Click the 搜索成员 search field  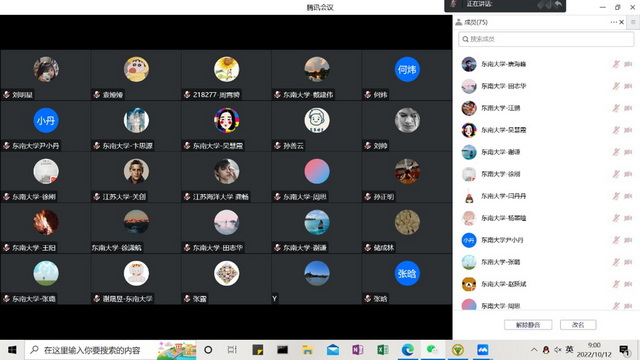546,39
